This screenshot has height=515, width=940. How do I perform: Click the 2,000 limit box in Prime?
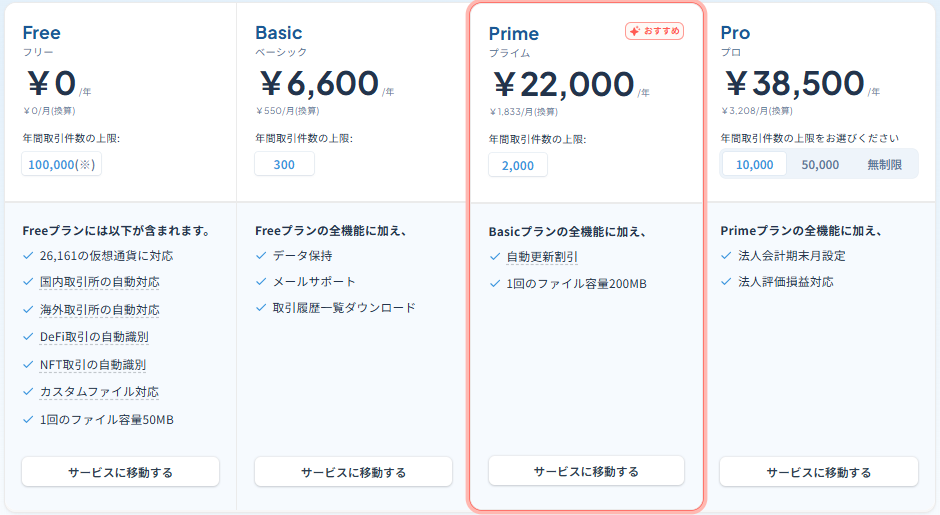tap(518, 166)
